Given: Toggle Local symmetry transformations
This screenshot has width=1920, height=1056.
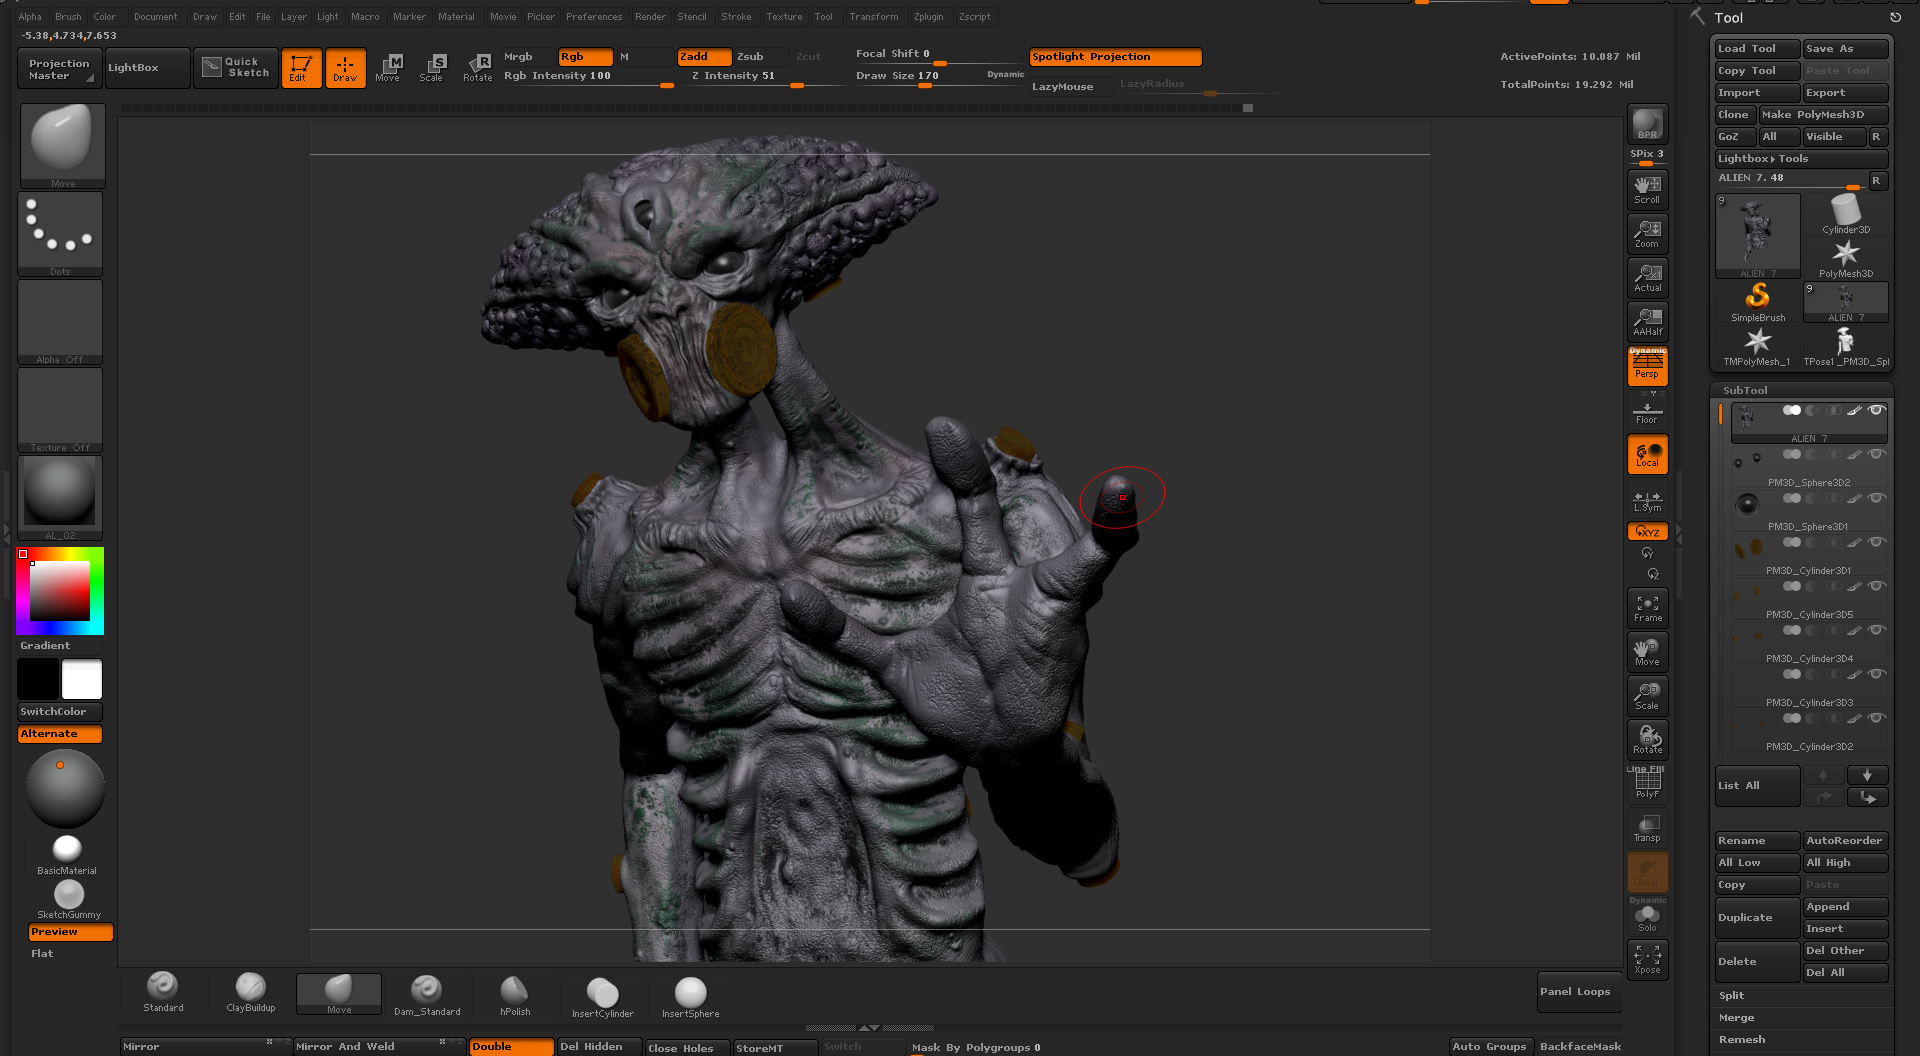Looking at the screenshot, I should tap(1647, 454).
